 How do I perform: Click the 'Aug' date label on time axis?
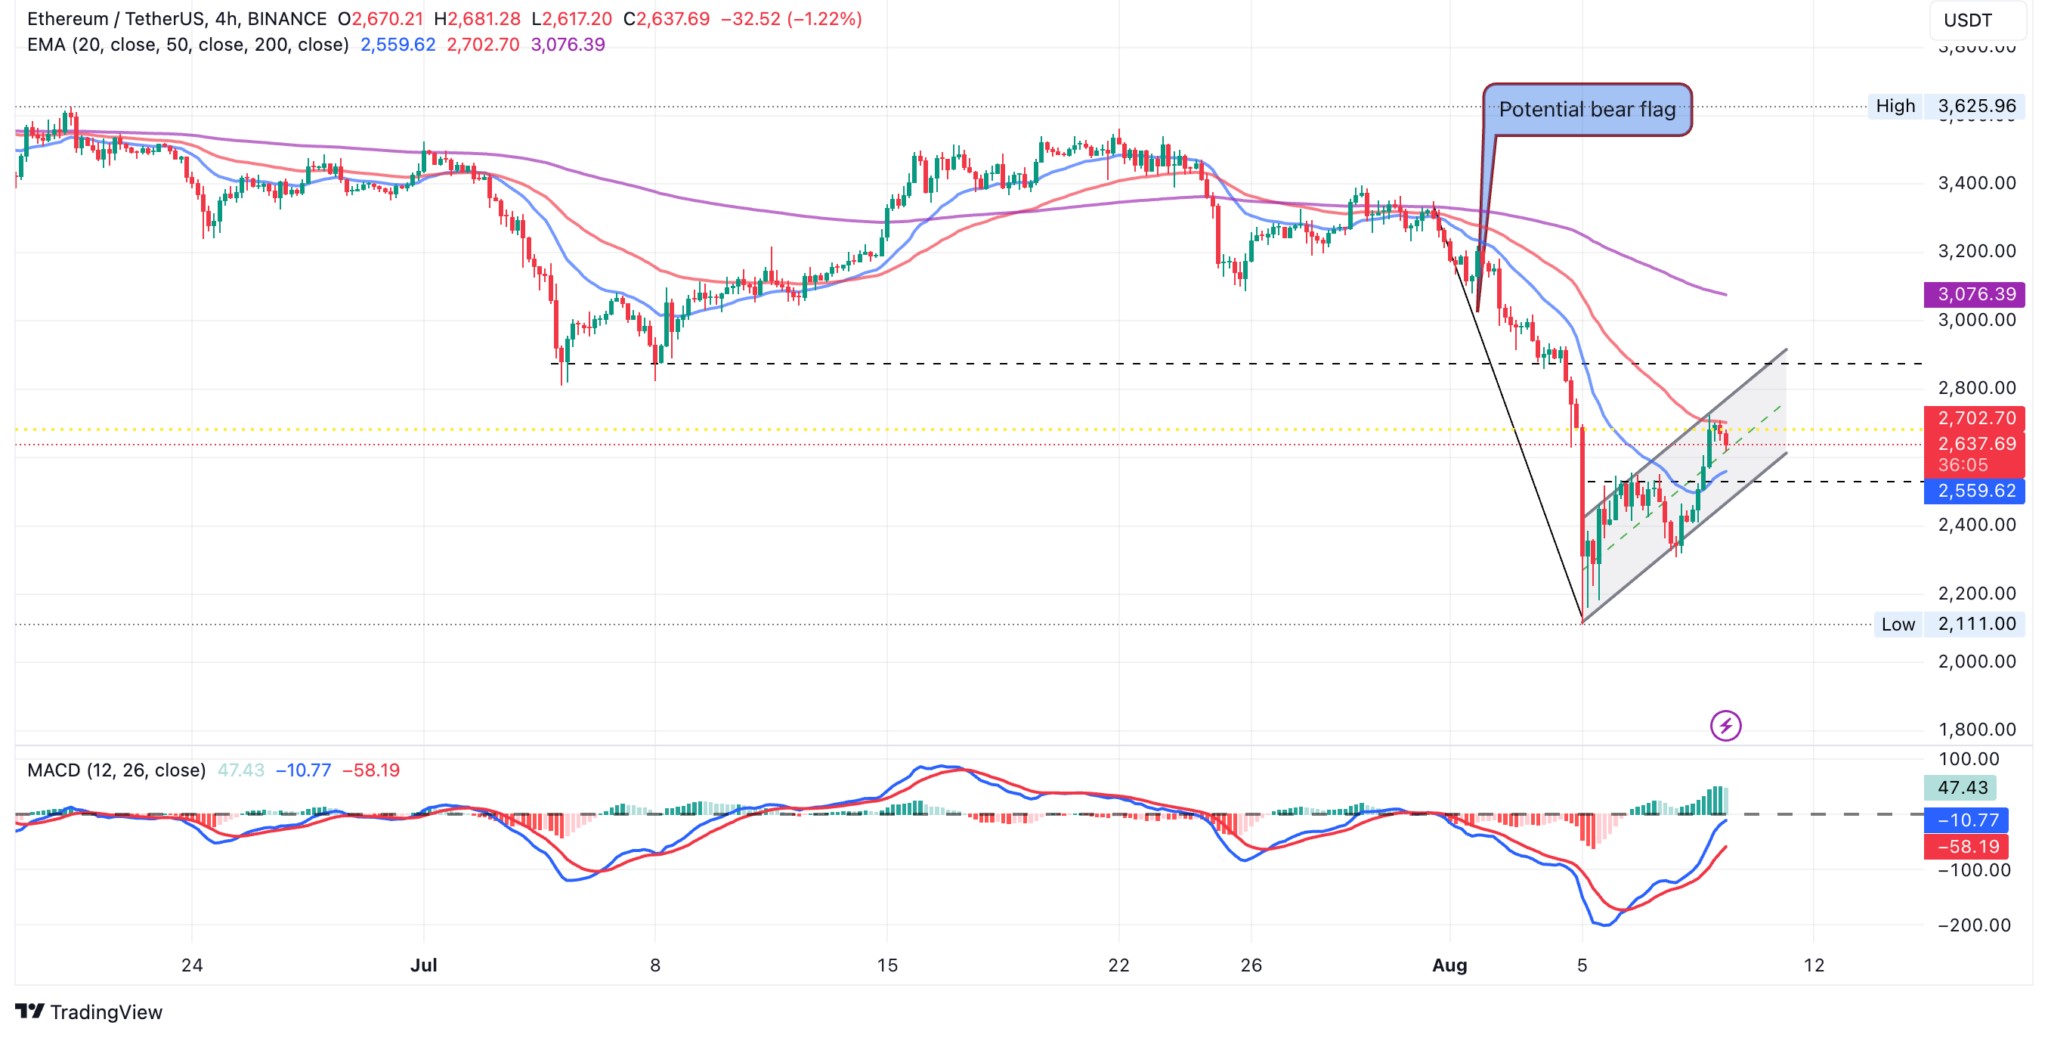tap(1449, 965)
